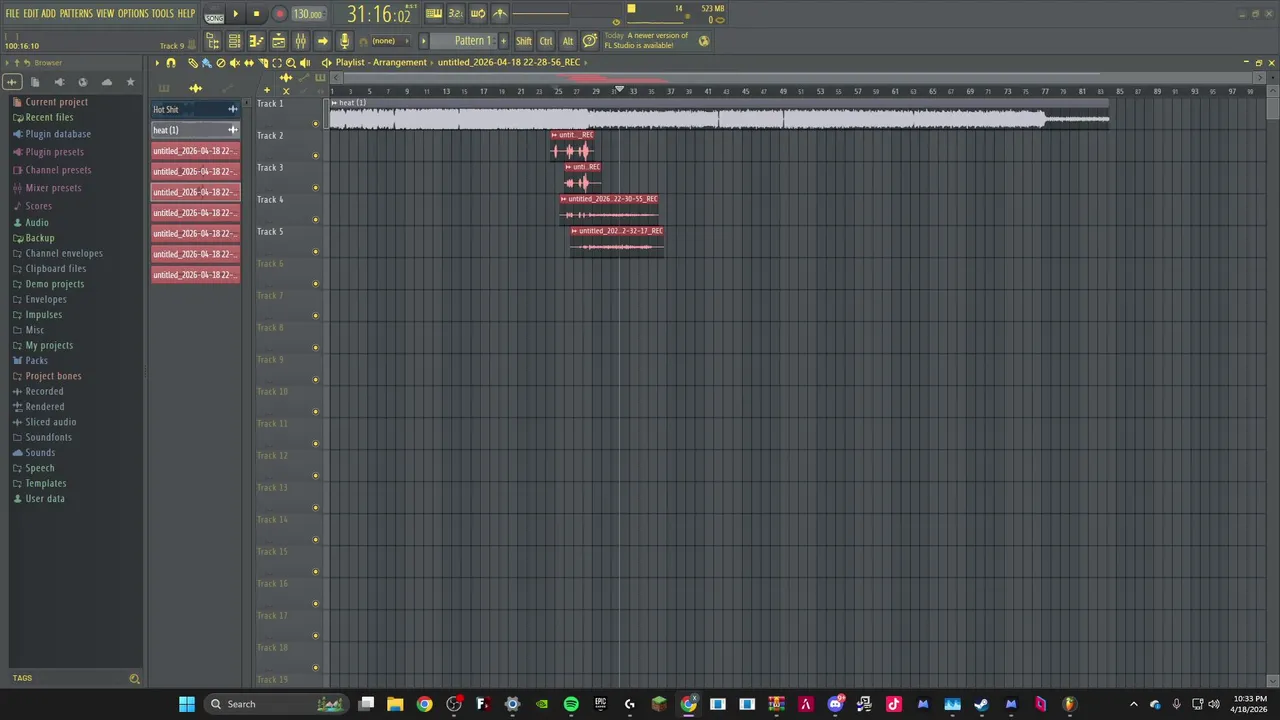Toggle countdown before recording
Image resolution: width=1280 pixels, height=720 pixels.
[455, 14]
